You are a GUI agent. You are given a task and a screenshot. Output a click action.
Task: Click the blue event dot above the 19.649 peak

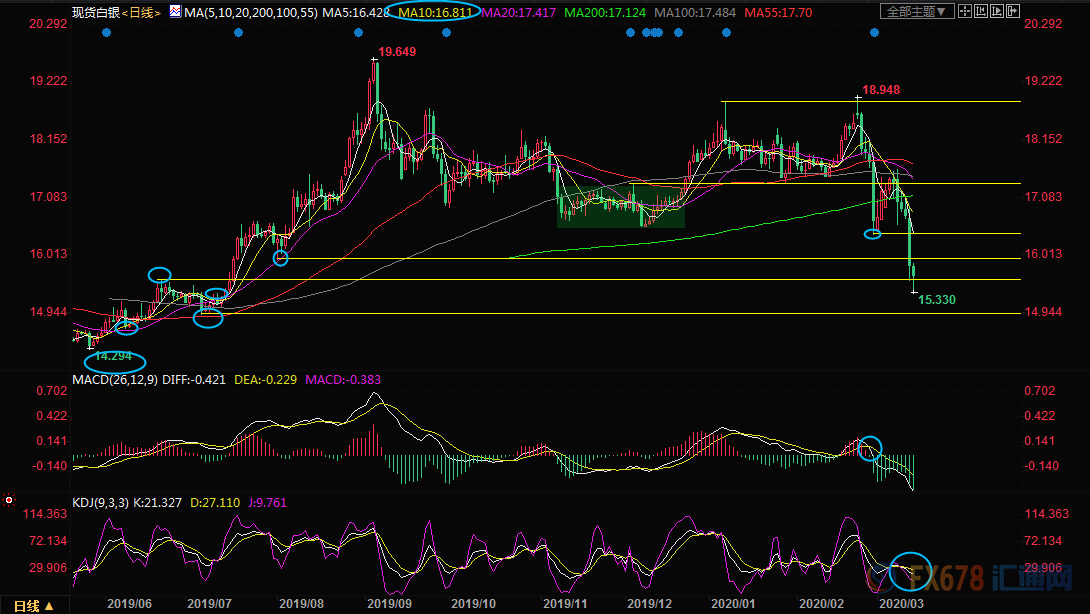(358, 33)
